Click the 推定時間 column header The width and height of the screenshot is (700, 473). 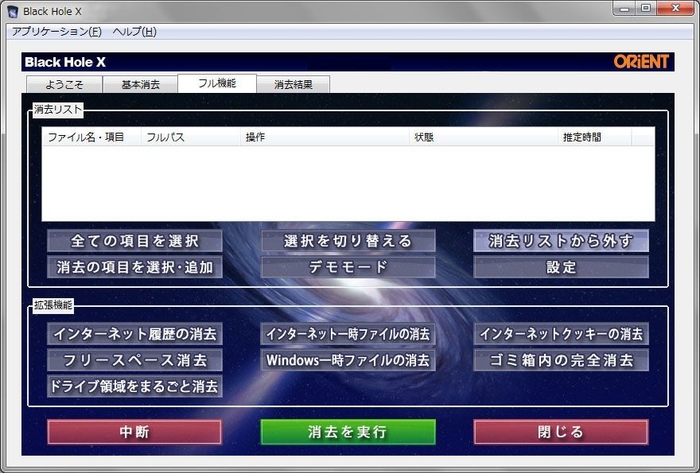pyautogui.click(x=595, y=137)
